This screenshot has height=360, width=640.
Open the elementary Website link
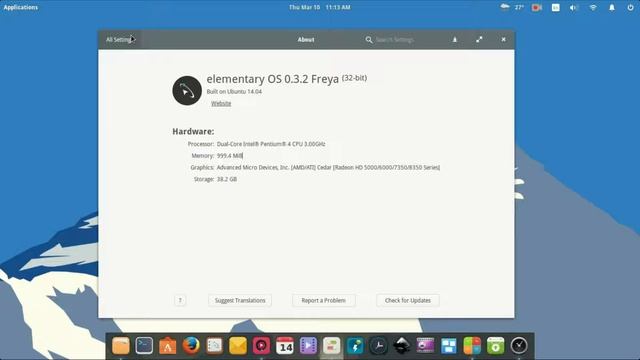point(221,103)
